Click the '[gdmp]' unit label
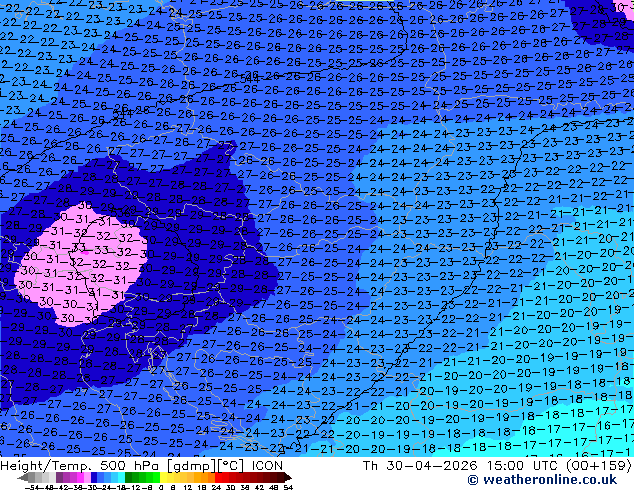Viewport: 634px width, 490px height. (x=191, y=466)
